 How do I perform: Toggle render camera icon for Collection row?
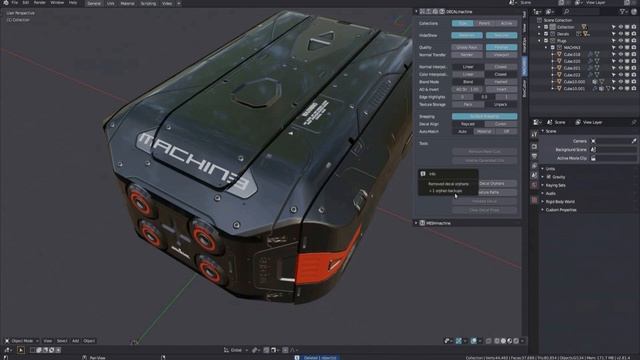point(634,27)
